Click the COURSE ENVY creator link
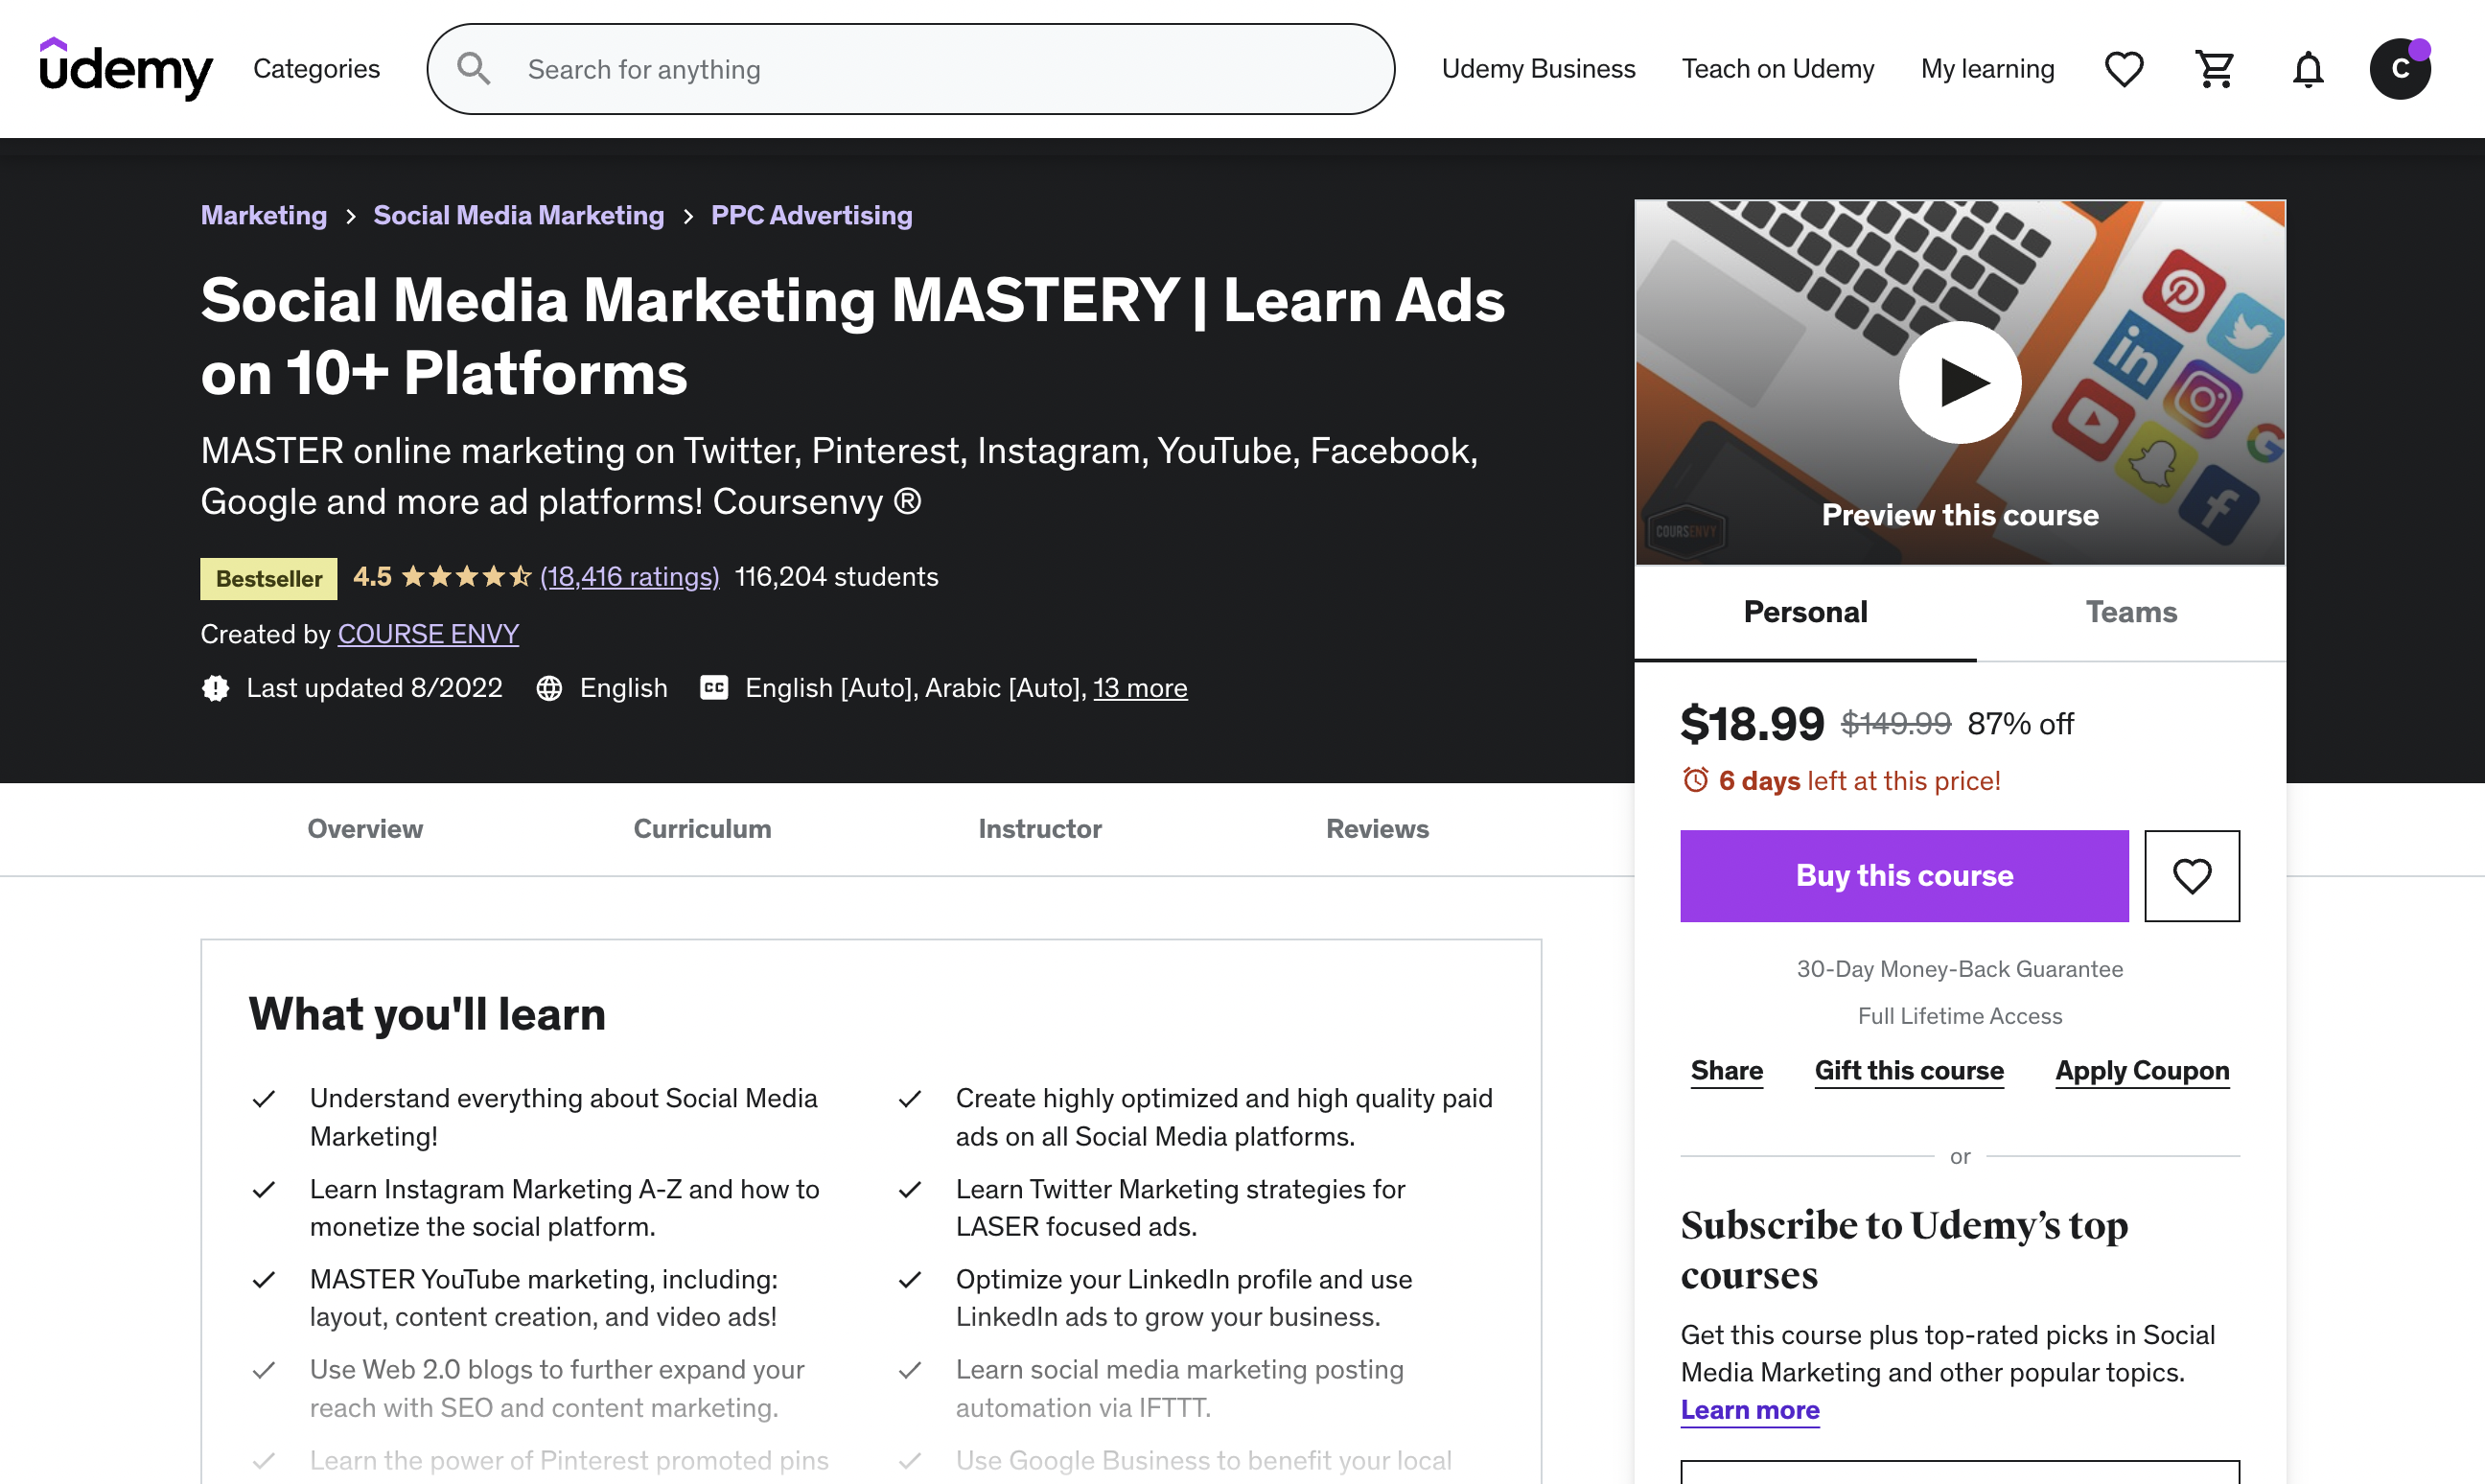 point(428,633)
